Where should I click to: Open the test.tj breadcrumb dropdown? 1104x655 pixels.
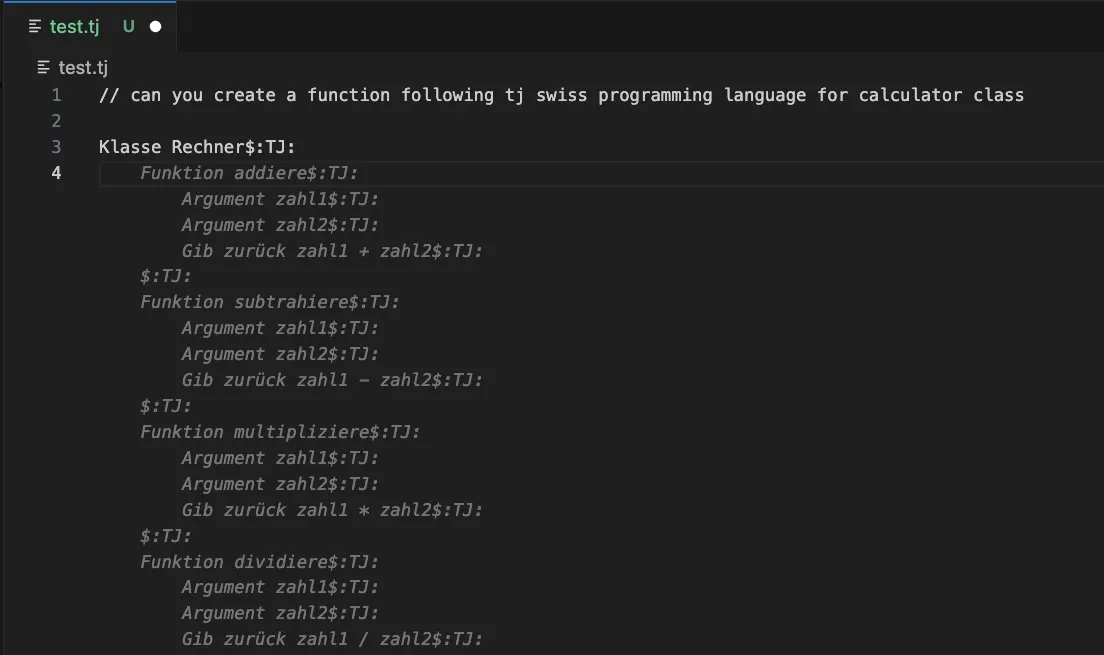tap(86, 67)
